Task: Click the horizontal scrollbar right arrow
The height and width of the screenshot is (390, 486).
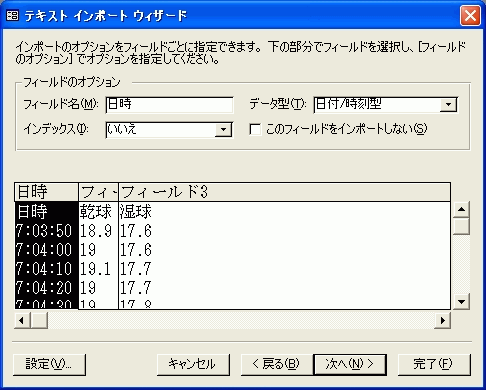Action: click(442, 321)
